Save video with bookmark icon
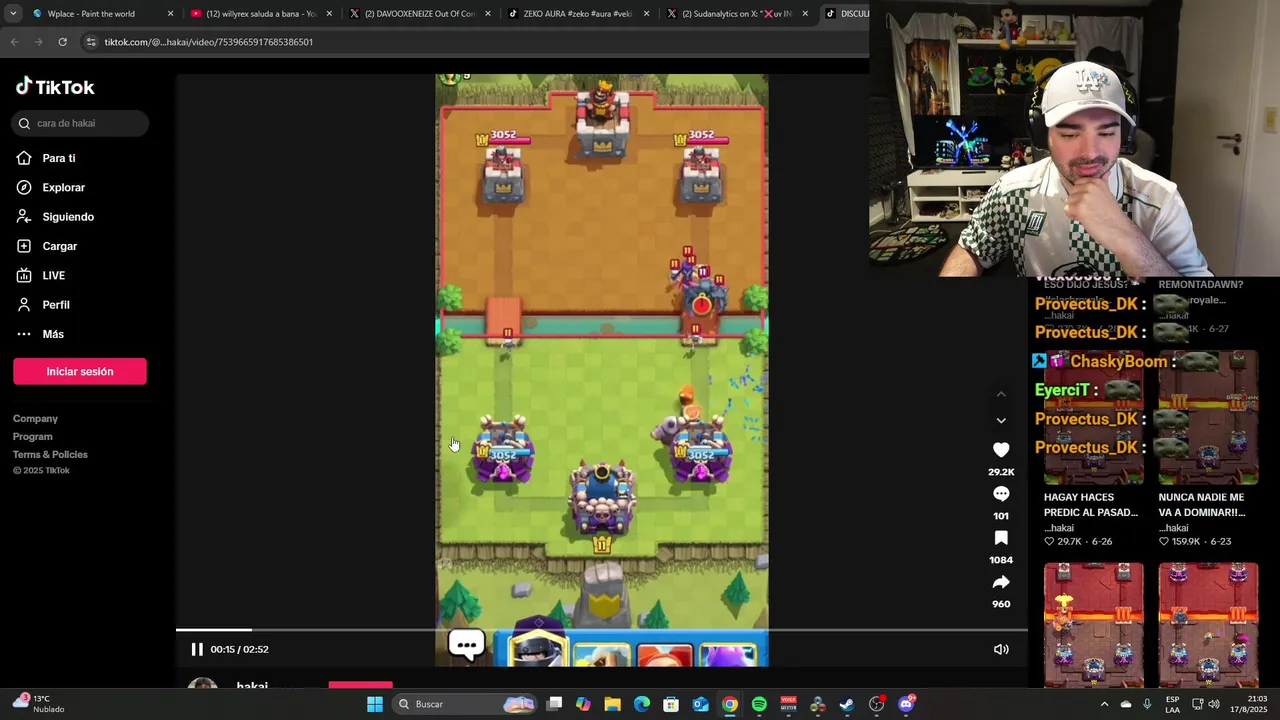 1001,538
